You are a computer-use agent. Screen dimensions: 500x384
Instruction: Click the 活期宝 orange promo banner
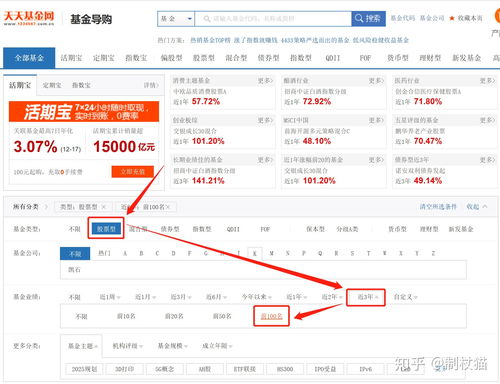pyautogui.click(x=84, y=112)
